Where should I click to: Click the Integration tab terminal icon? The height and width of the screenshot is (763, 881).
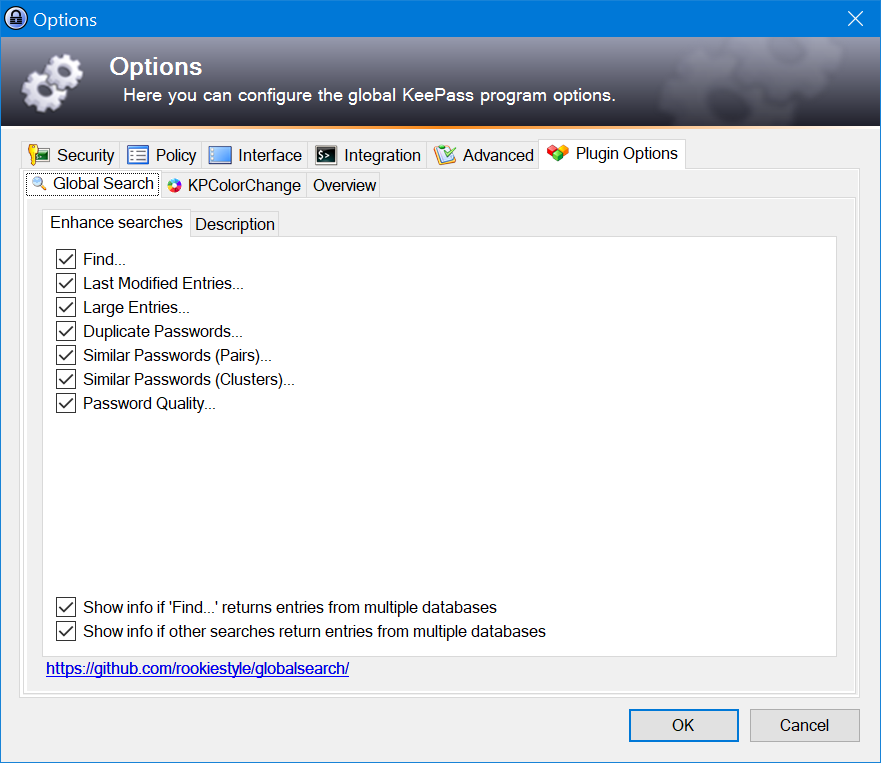[326, 155]
